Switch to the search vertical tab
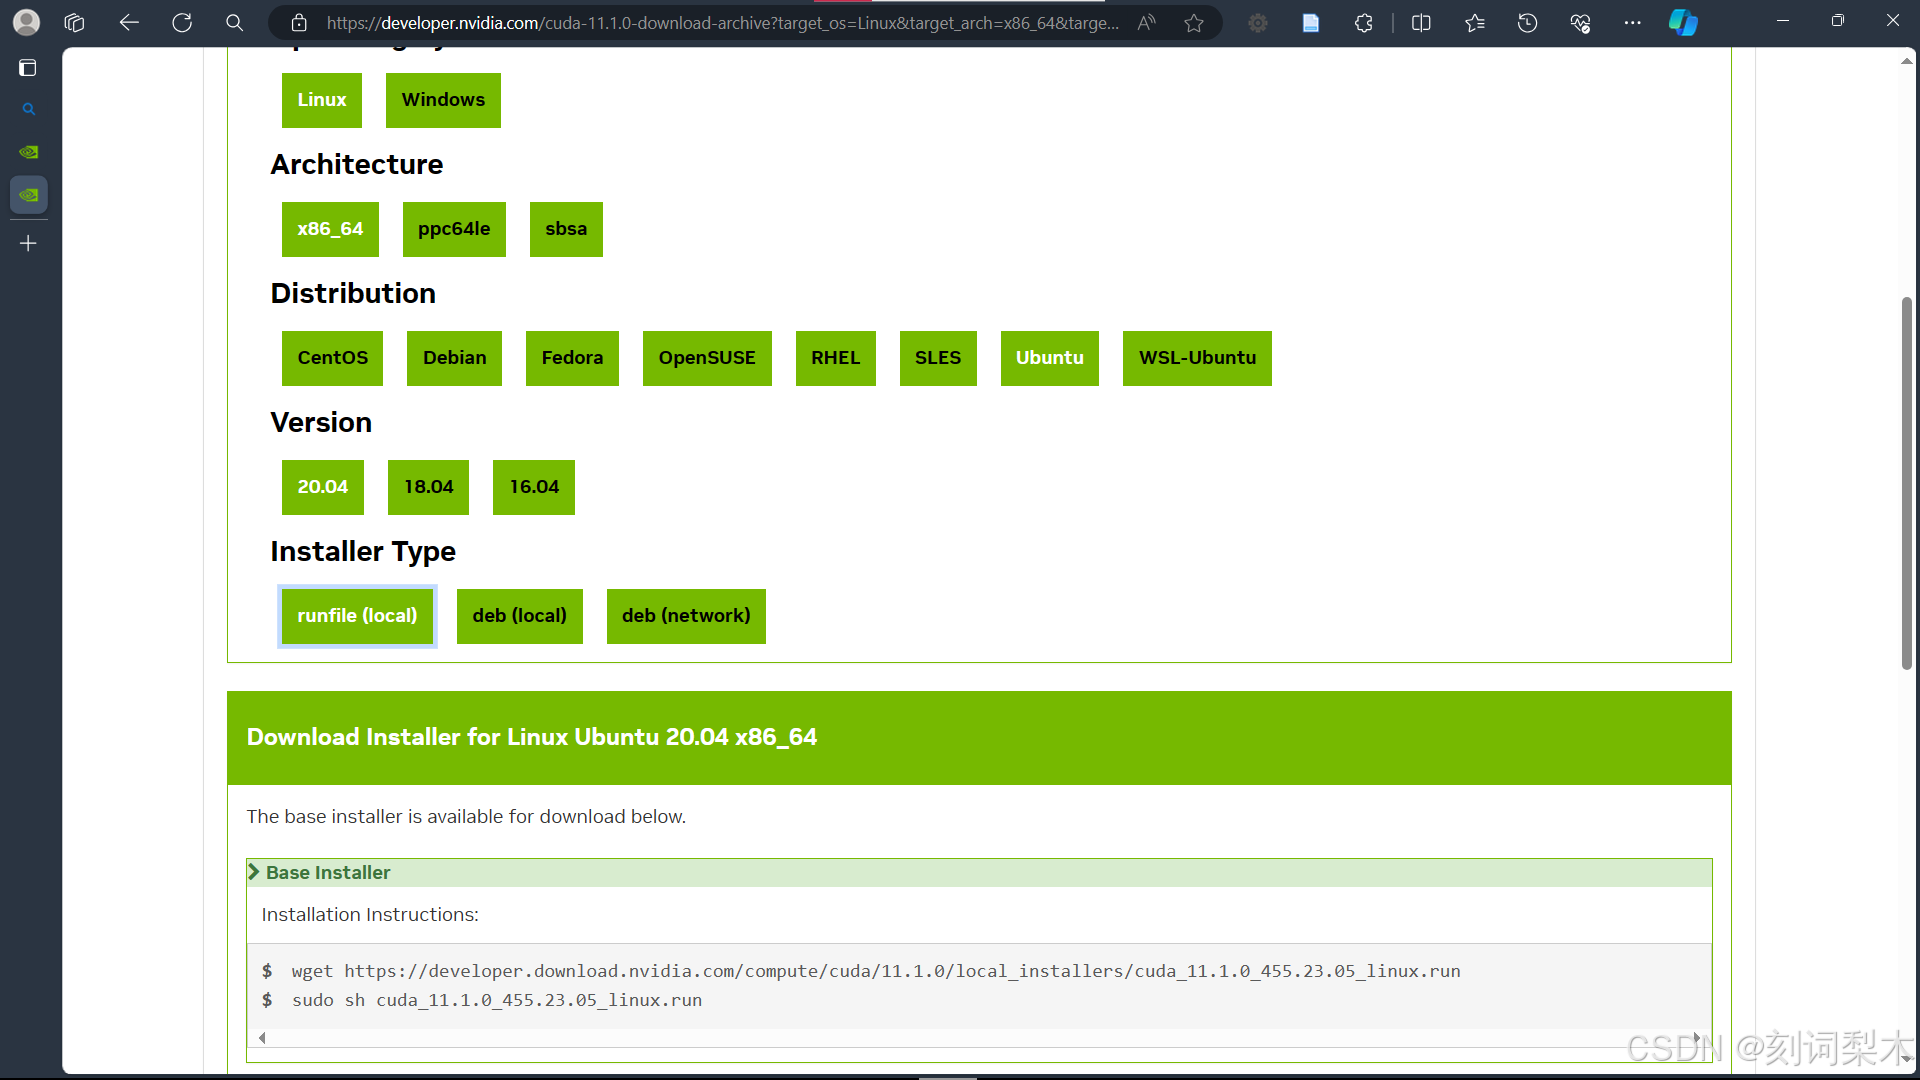Image resolution: width=1920 pixels, height=1080 pixels. coord(28,109)
